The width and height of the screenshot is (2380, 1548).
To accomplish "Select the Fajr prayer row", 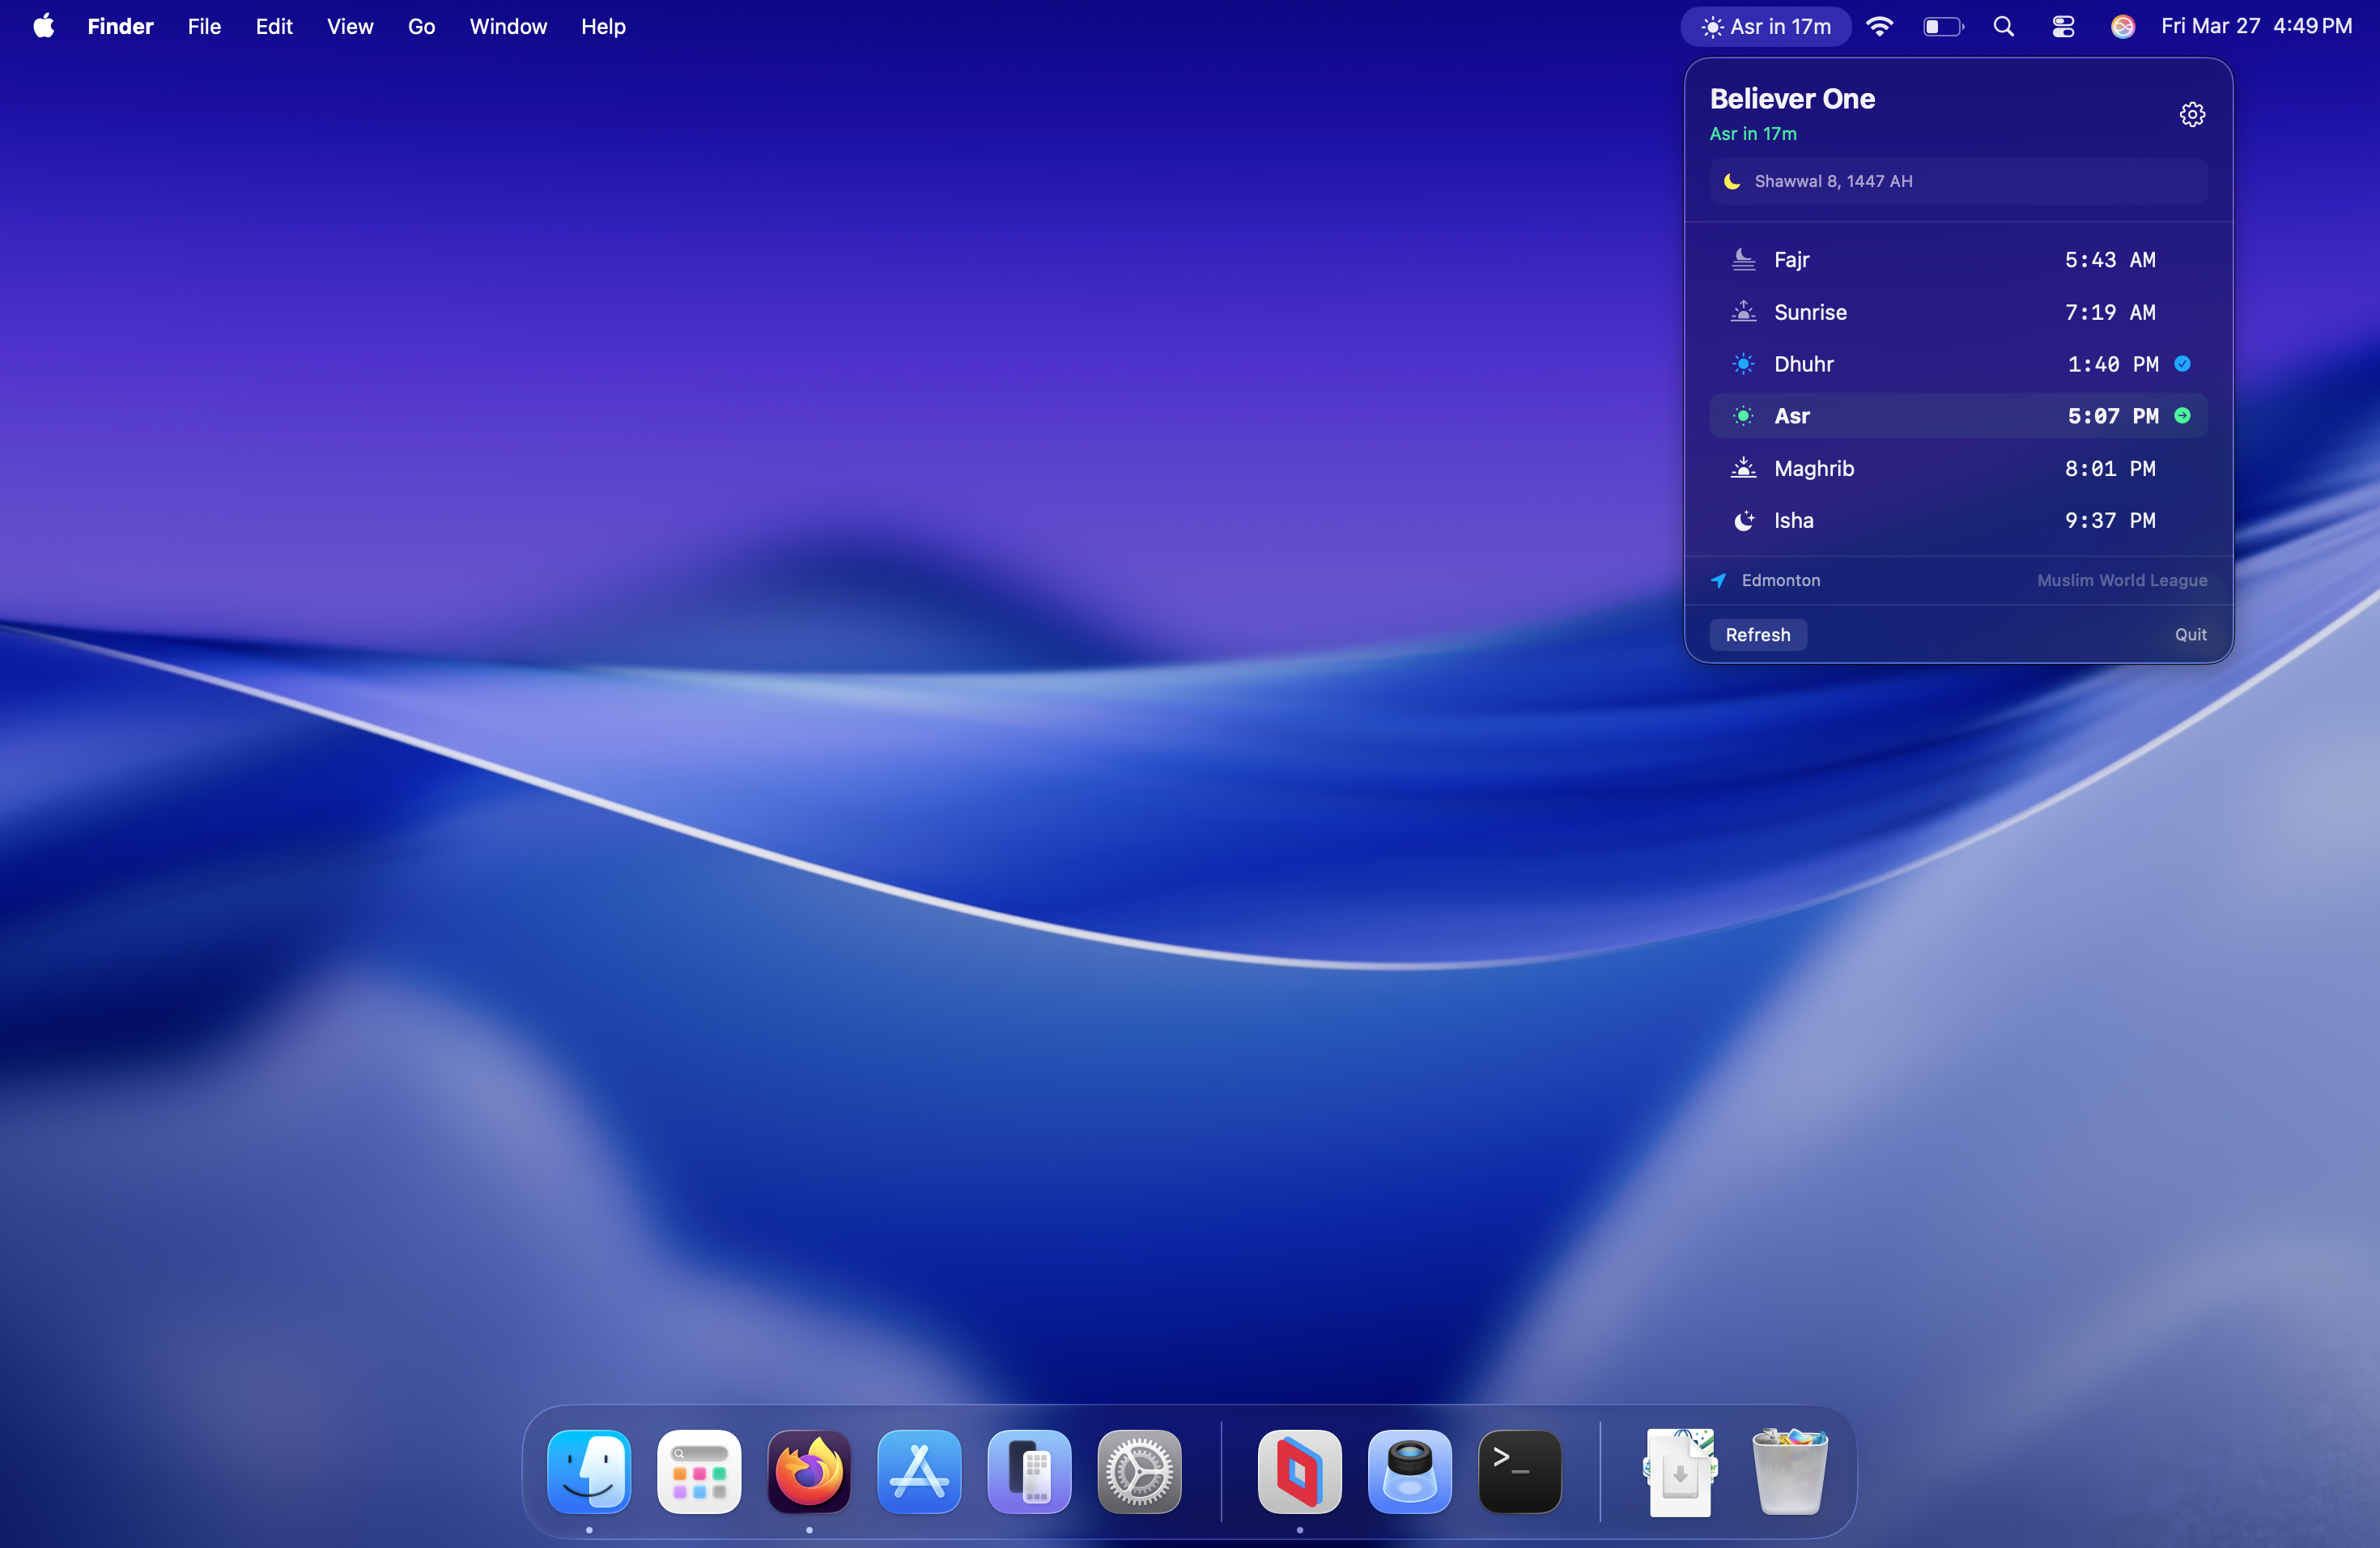I will click(1957, 260).
